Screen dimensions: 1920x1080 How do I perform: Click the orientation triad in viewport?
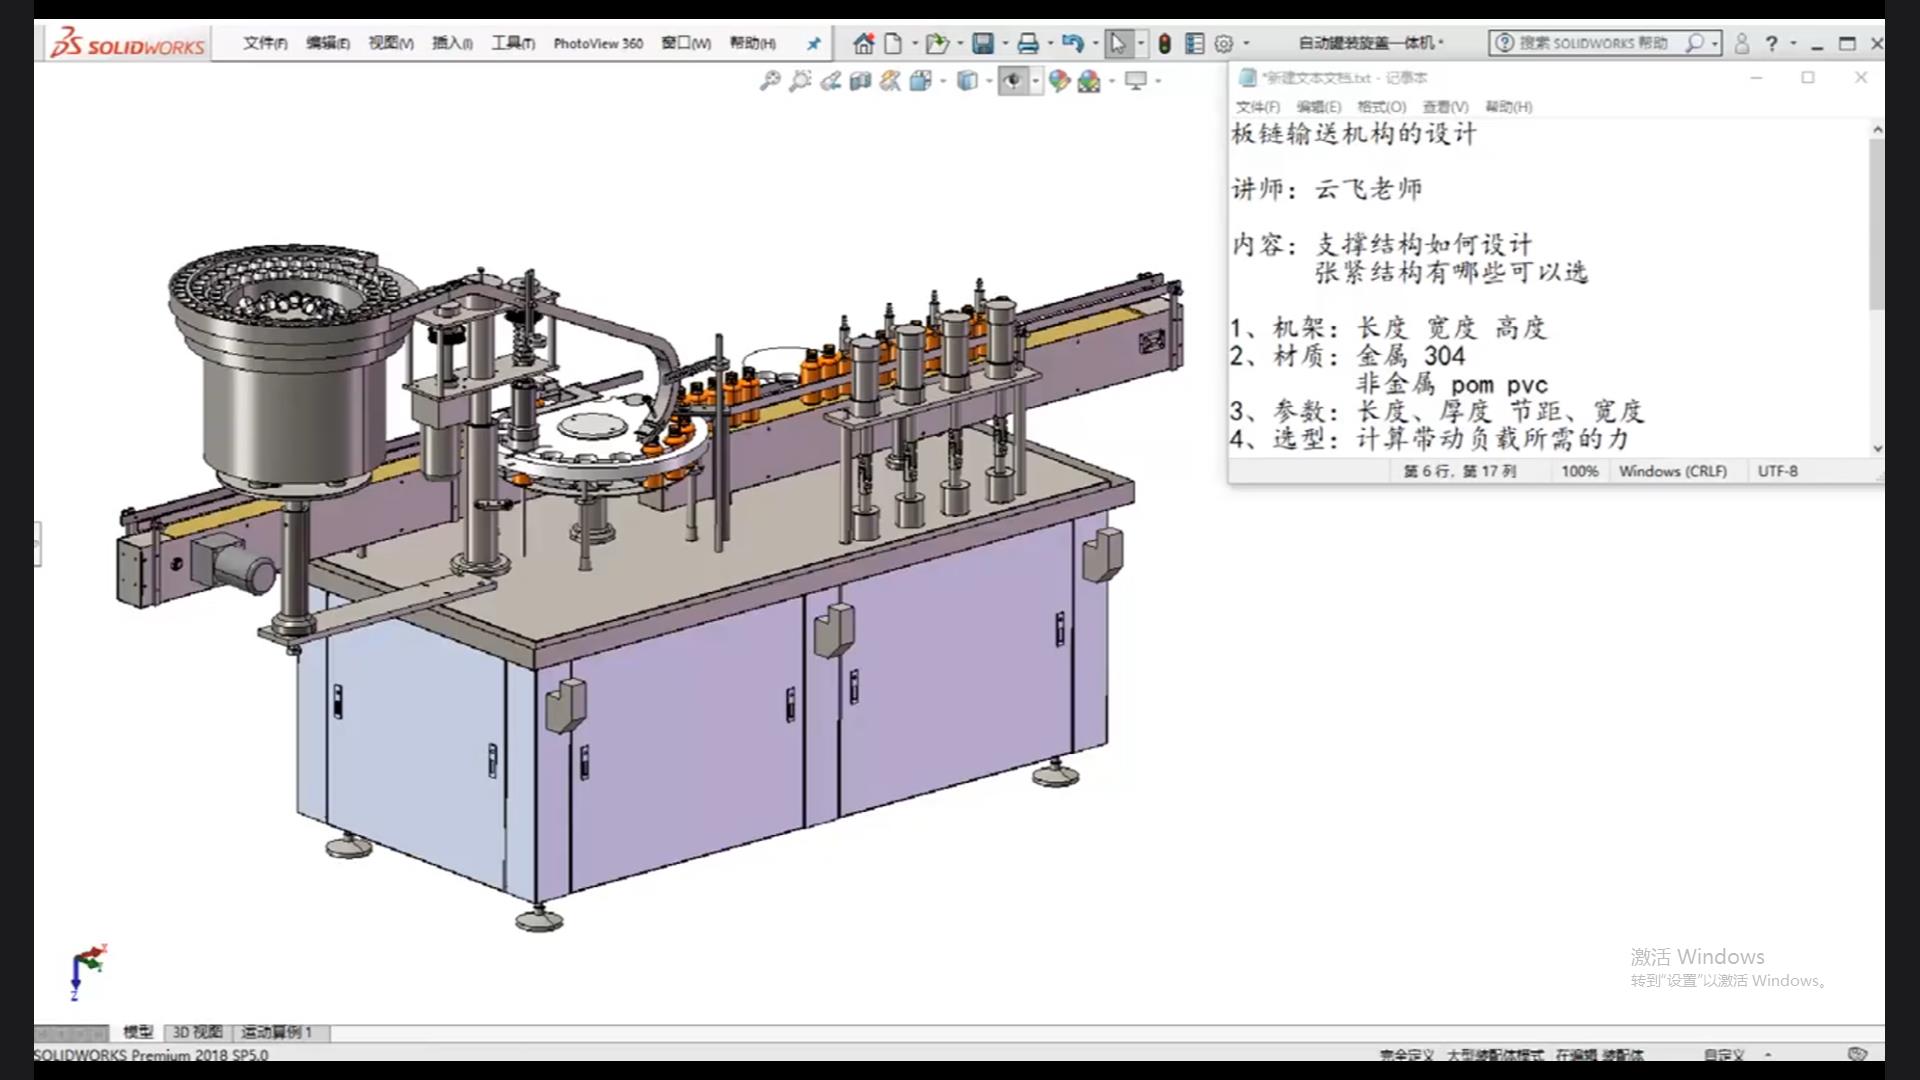[87, 971]
